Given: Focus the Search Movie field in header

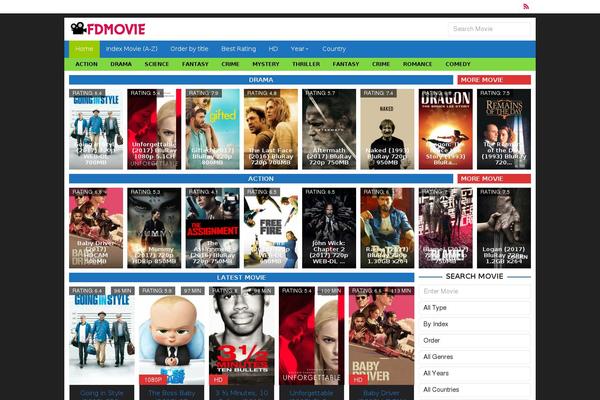Looking at the screenshot, I should pyautogui.click(x=489, y=29).
